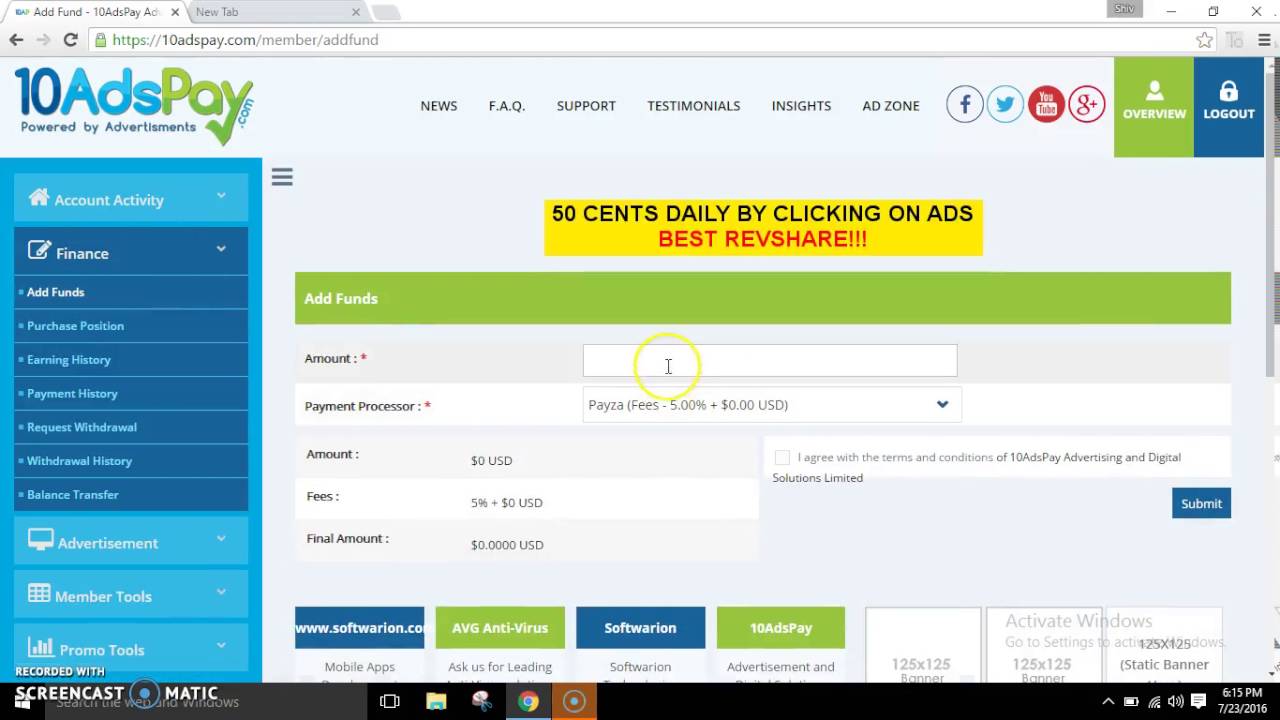Open Request Withdrawal in sidebar

(x=131, y=427)
